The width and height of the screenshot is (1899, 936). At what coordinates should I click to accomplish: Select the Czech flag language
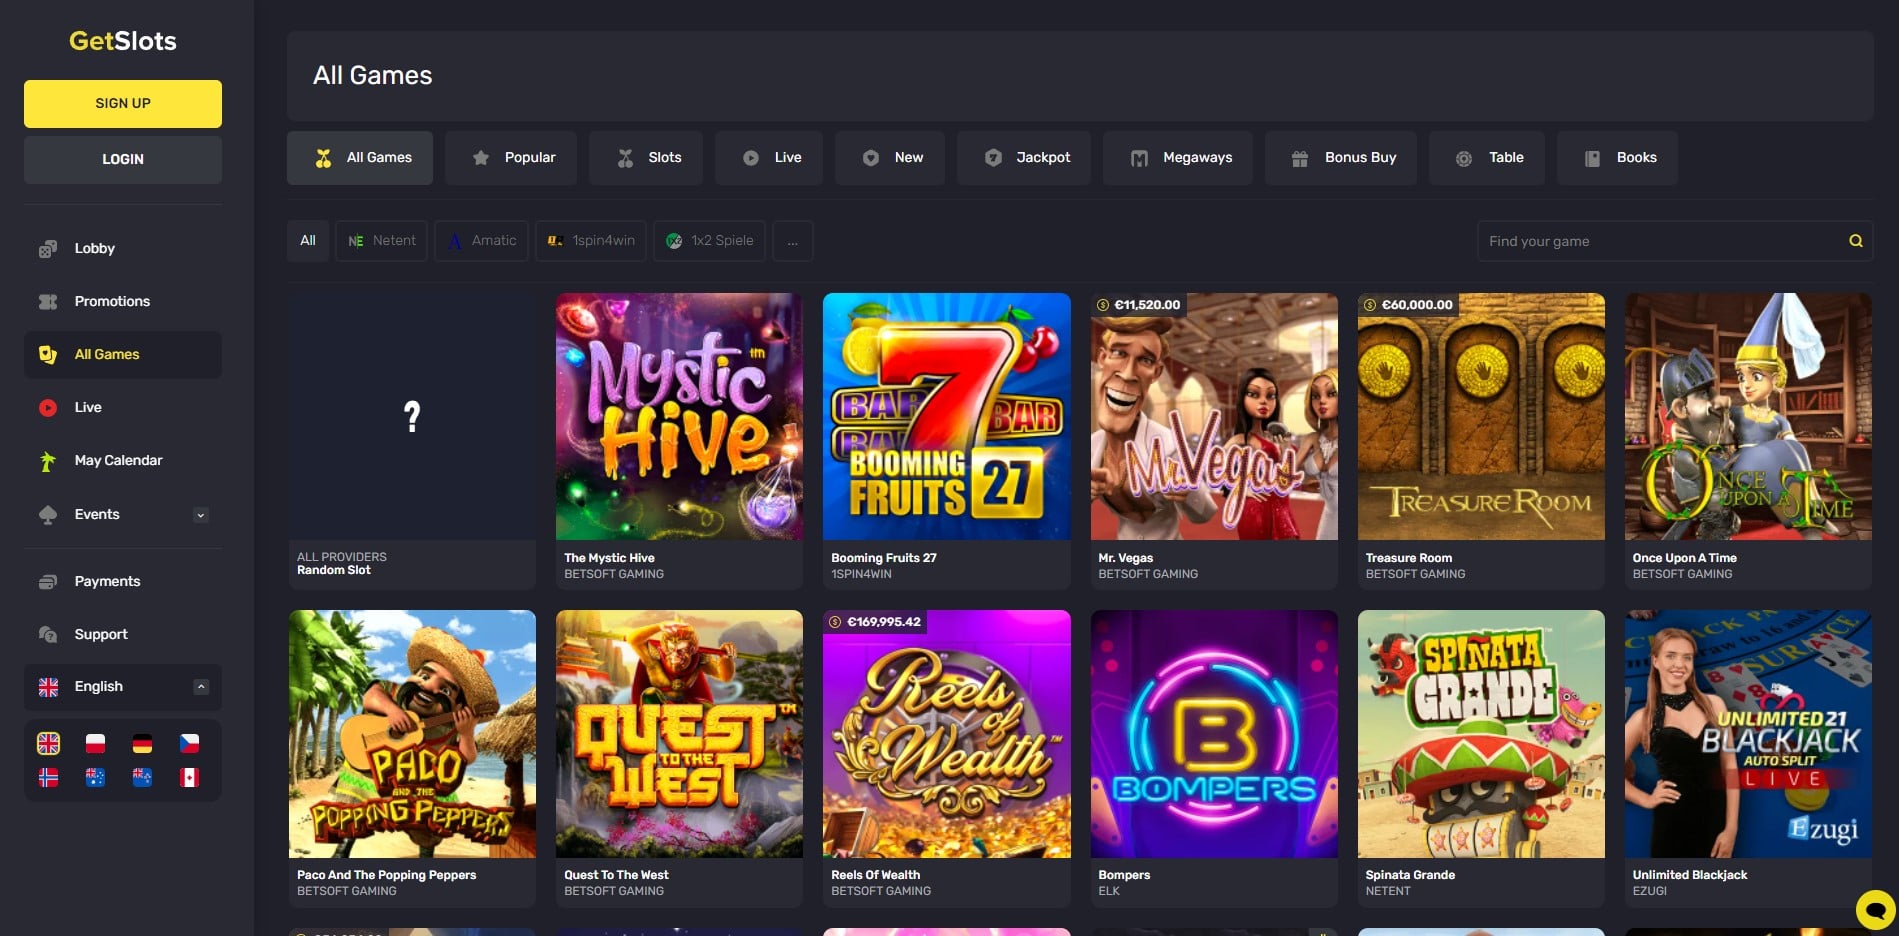[x=189, y=743]
